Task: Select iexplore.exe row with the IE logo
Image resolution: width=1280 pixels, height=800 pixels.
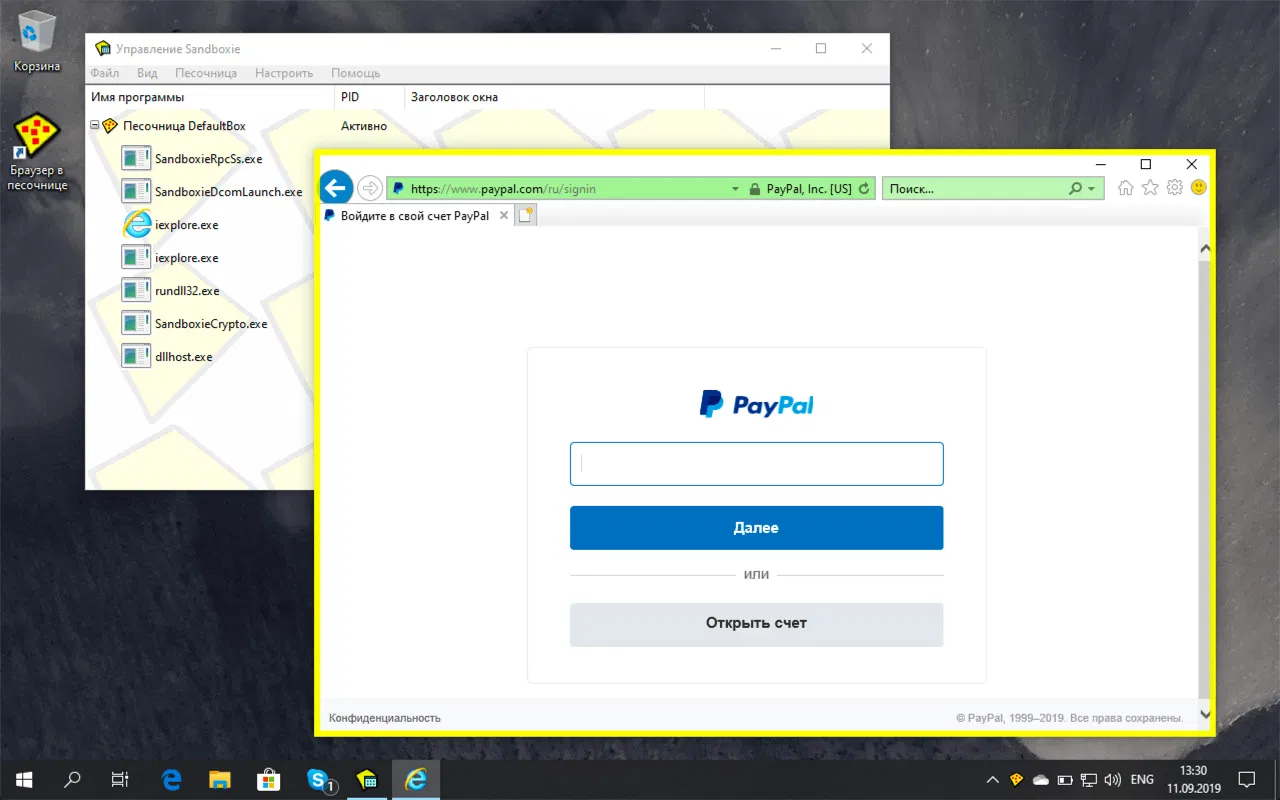Action: 186,225
